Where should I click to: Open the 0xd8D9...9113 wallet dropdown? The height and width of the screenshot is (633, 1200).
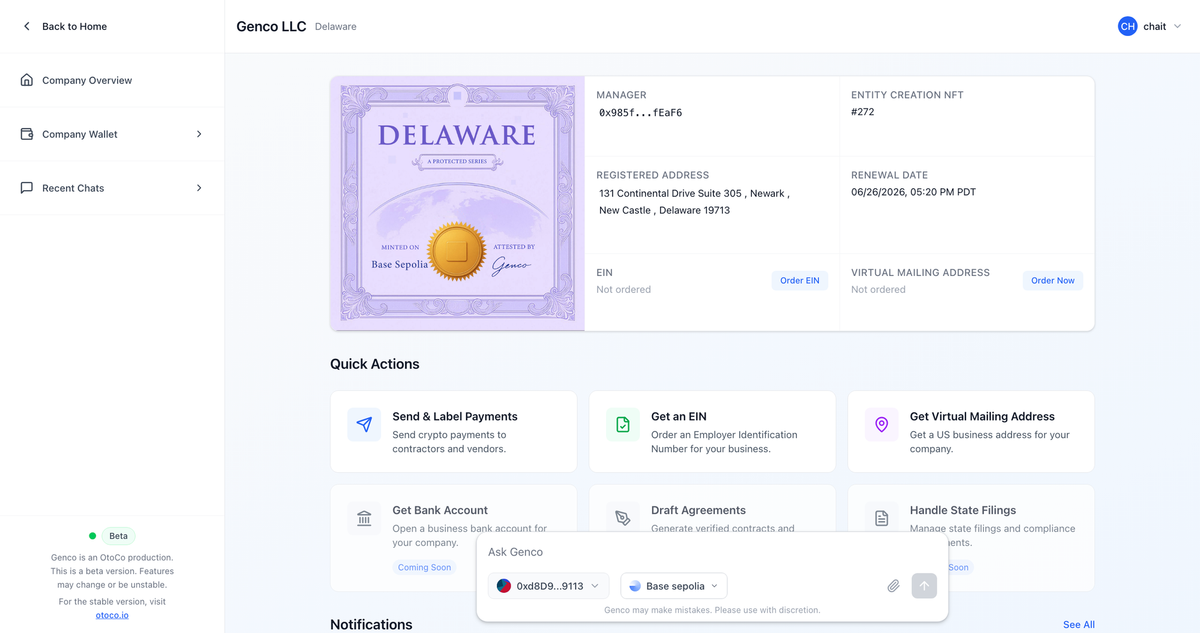tap(548, 585)
